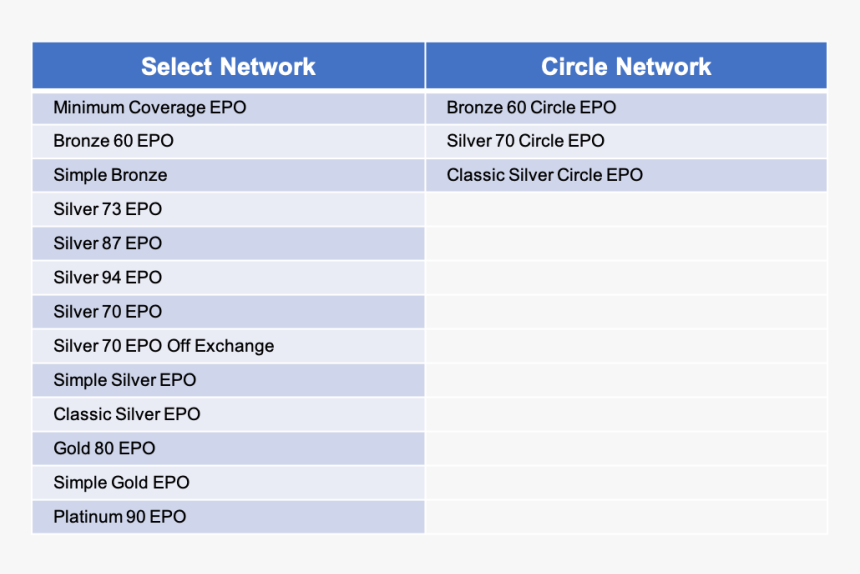
Task: Click the Silver 87 EPO entry
Action: click(x=228, y=243)
